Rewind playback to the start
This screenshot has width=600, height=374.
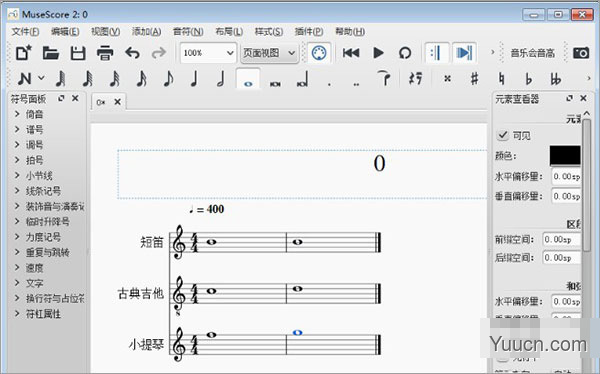click(351, 53)
